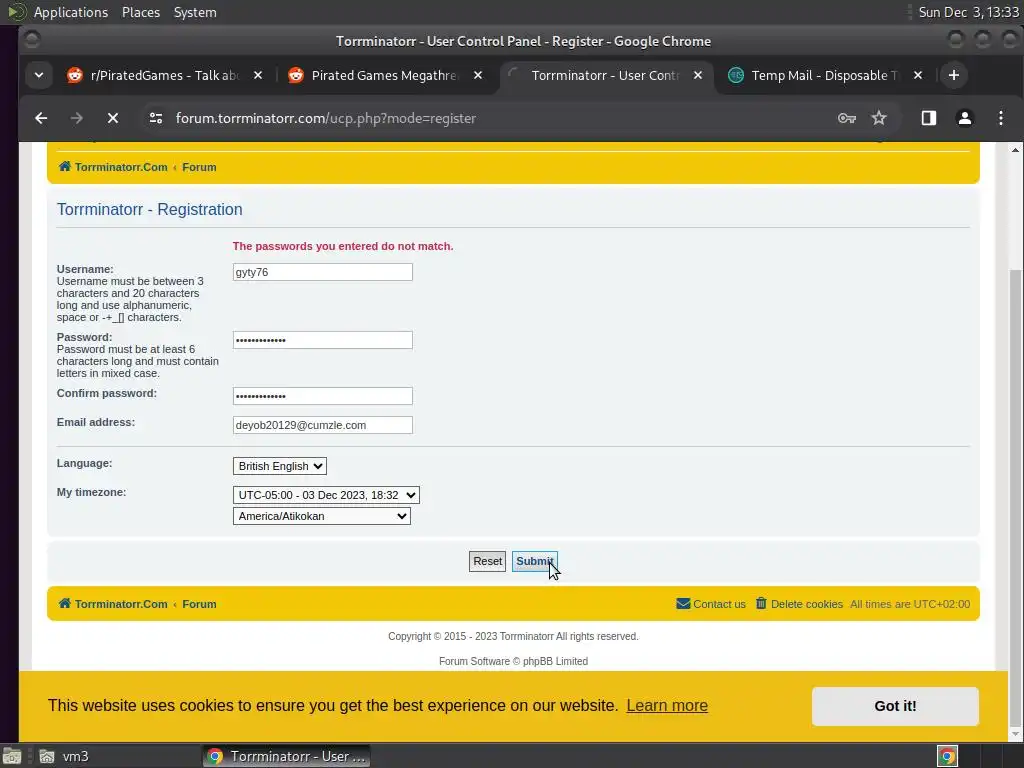Click the Delete cookies link
The width and height of the screenshot is (1024, 768).
pos(807,604)
